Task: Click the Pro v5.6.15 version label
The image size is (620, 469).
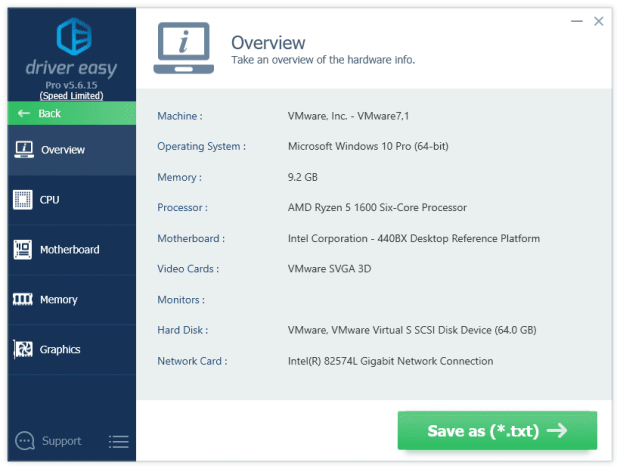Action: pos(72,87)
